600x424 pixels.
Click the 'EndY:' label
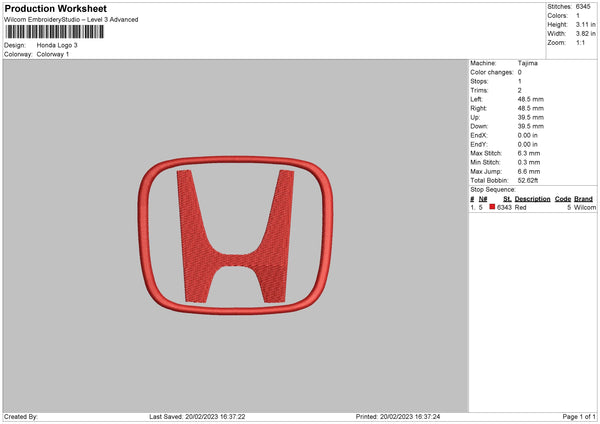[479, 145]
